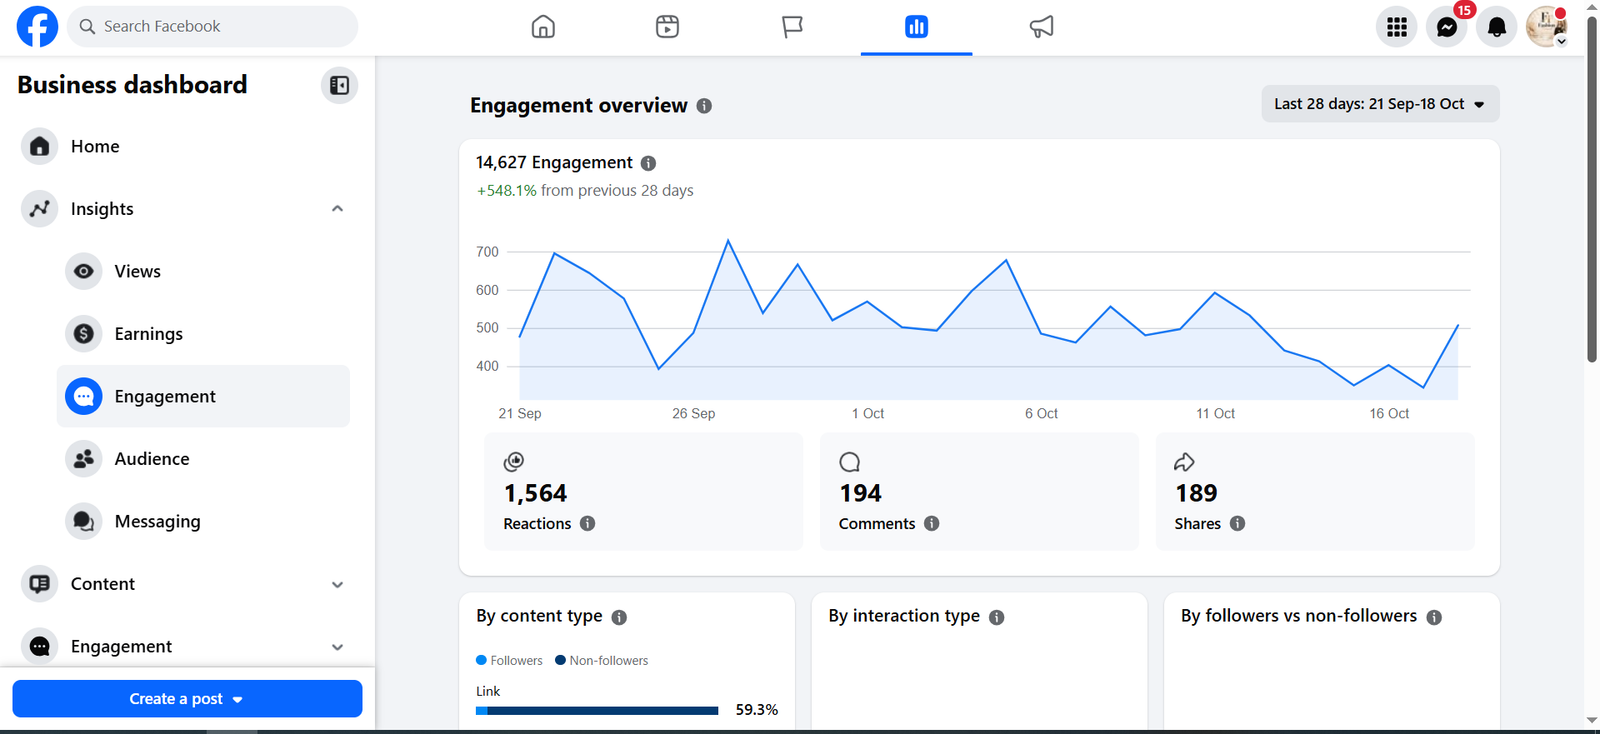
Task: Click the Link content type progress bar
Action: point(597,711)
